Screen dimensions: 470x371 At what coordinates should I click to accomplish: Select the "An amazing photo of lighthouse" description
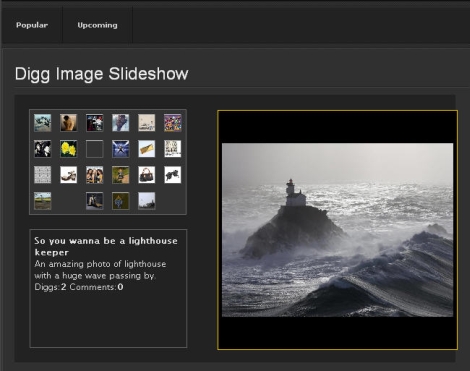100,270
